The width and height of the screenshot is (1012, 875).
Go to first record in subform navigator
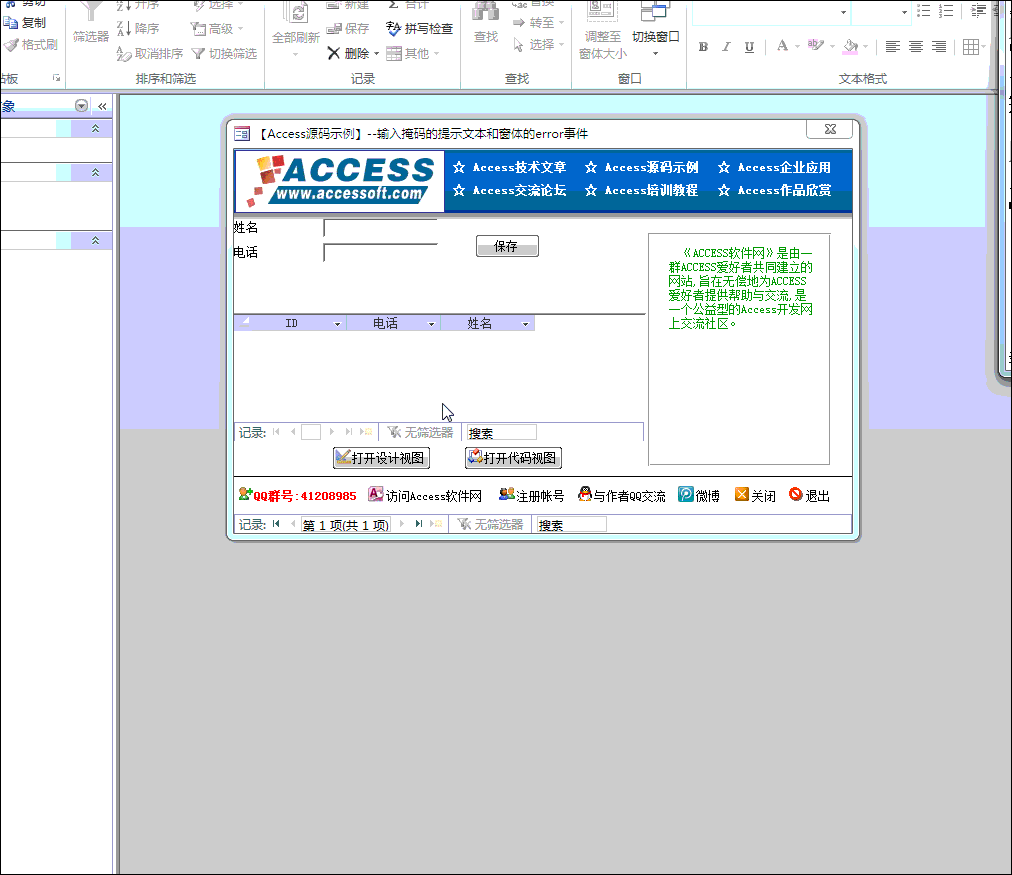tap(276, 432)
